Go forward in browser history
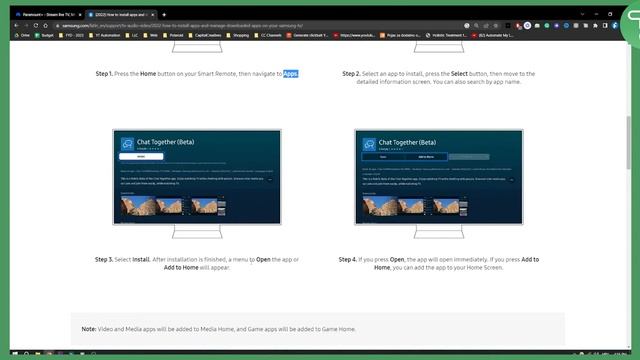Screen dimensions: 640x360 [x=26, y=25]
